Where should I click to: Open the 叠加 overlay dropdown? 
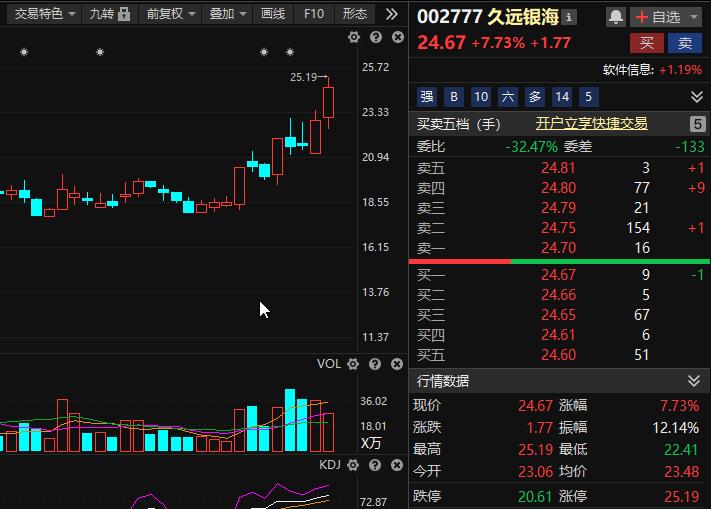coord(227,14)
